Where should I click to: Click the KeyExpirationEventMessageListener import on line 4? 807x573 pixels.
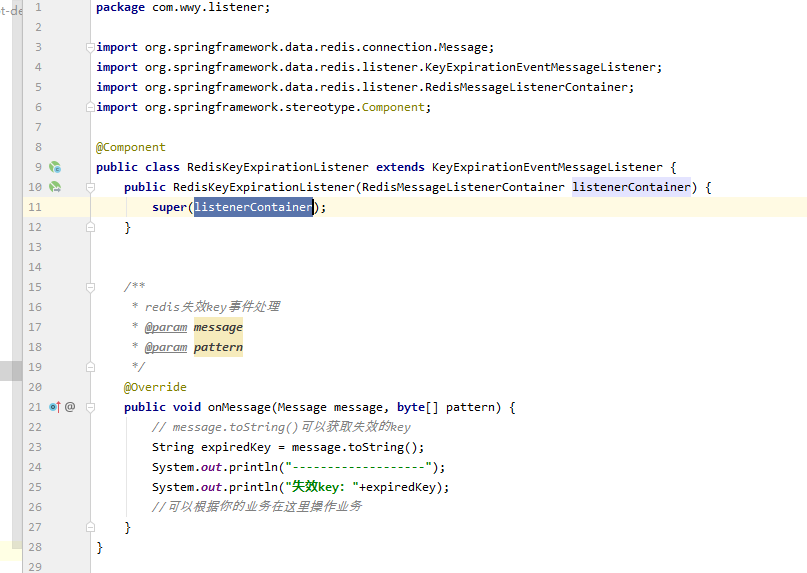[x=540, y=67]
